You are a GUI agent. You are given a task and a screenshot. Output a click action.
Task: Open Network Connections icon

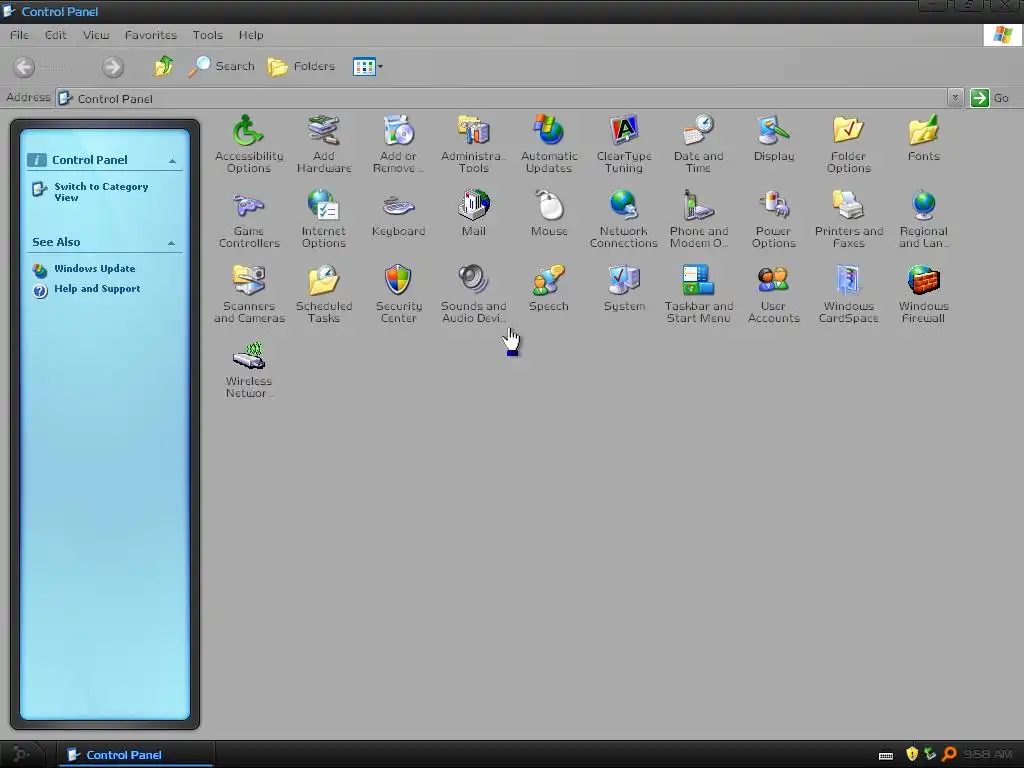point(624,219)
